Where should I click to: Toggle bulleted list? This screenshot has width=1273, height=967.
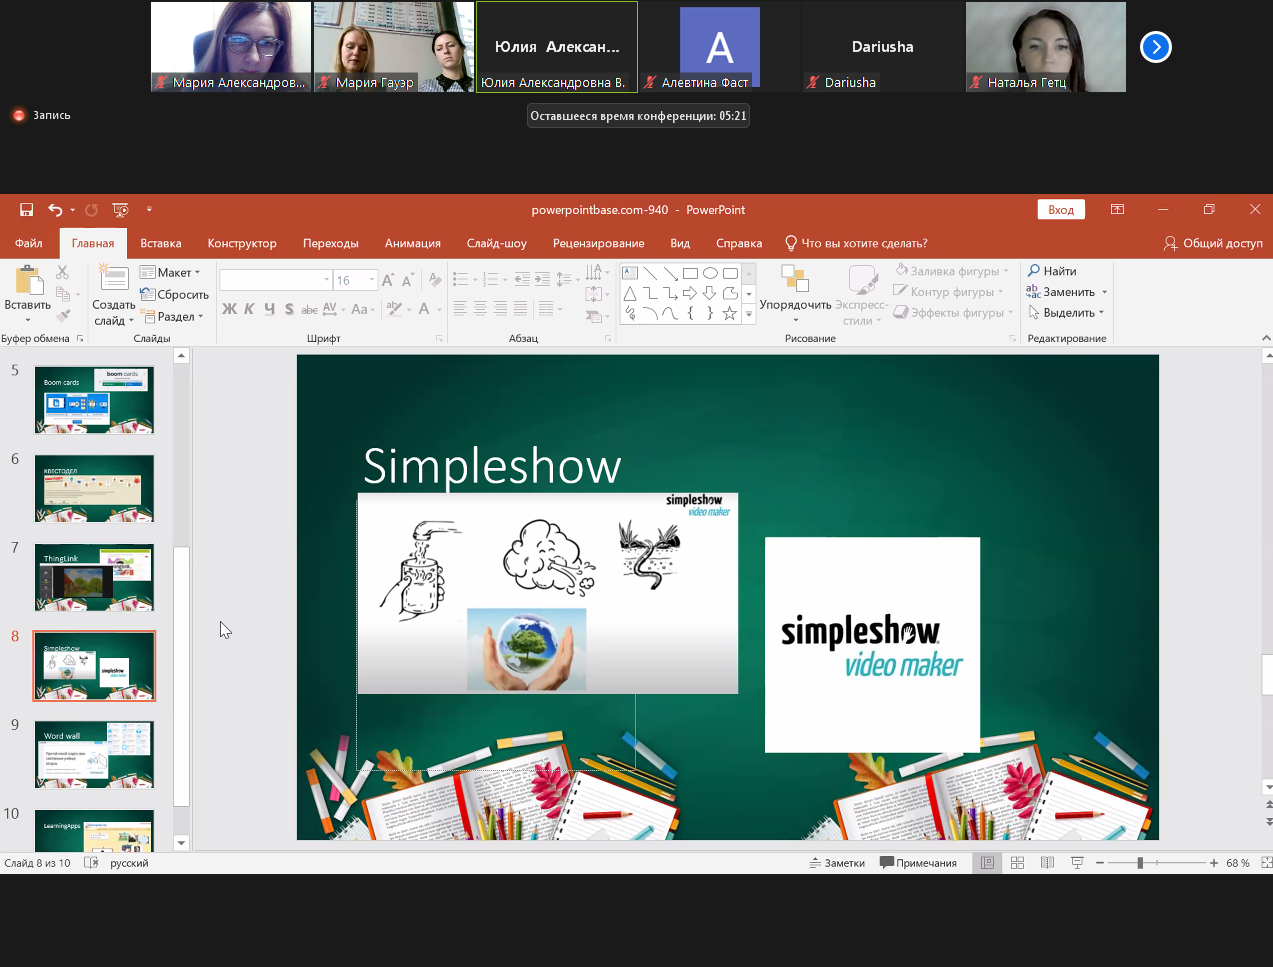pos(460,279)
